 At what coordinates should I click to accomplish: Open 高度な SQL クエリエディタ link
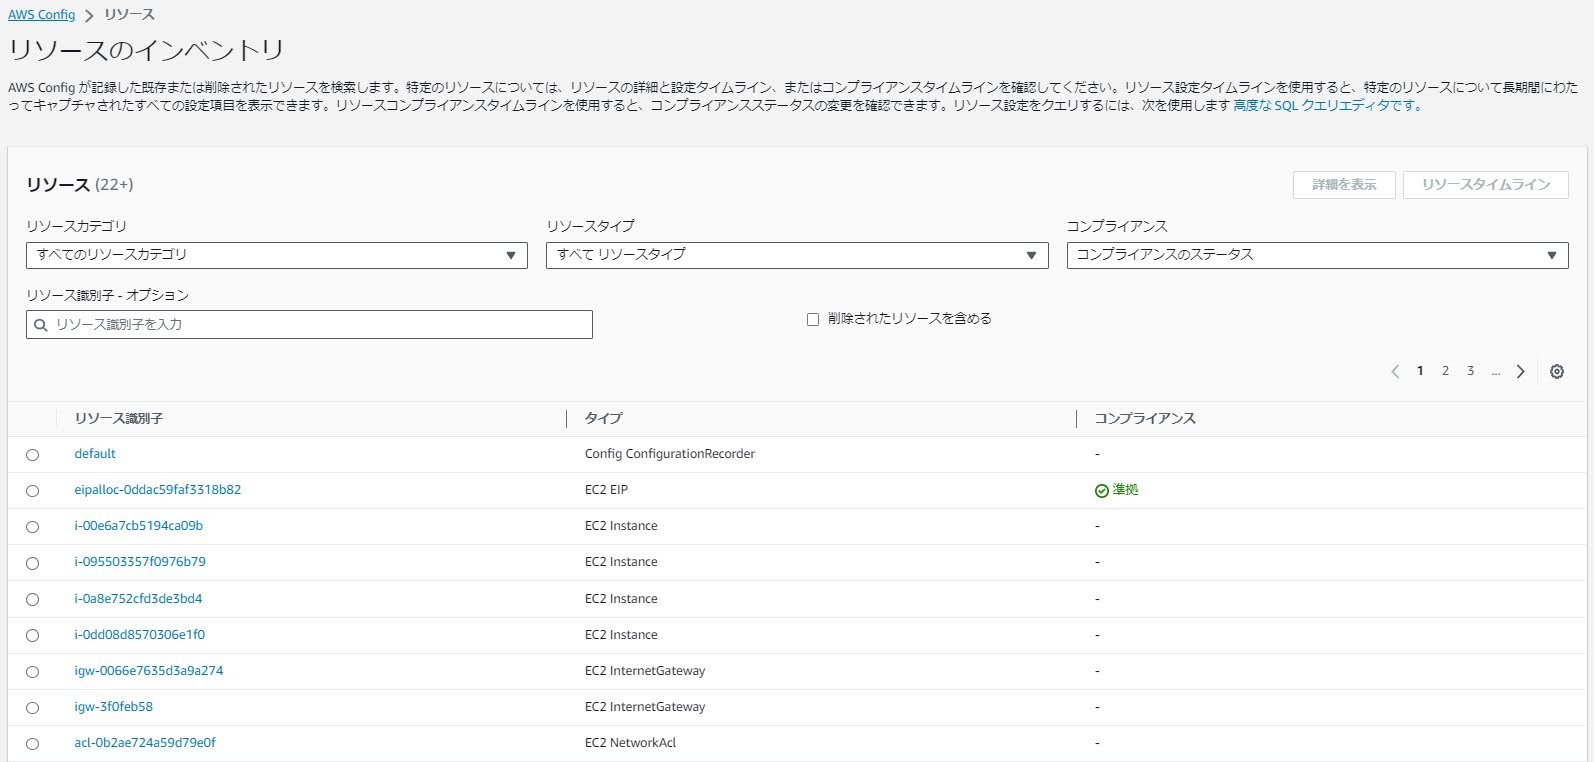tap(1326, 105)
